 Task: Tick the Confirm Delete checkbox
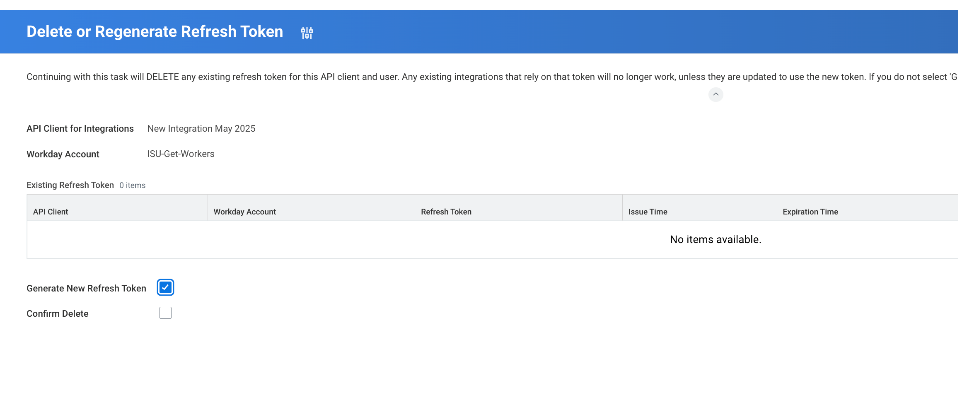click(x=166, y=313)
